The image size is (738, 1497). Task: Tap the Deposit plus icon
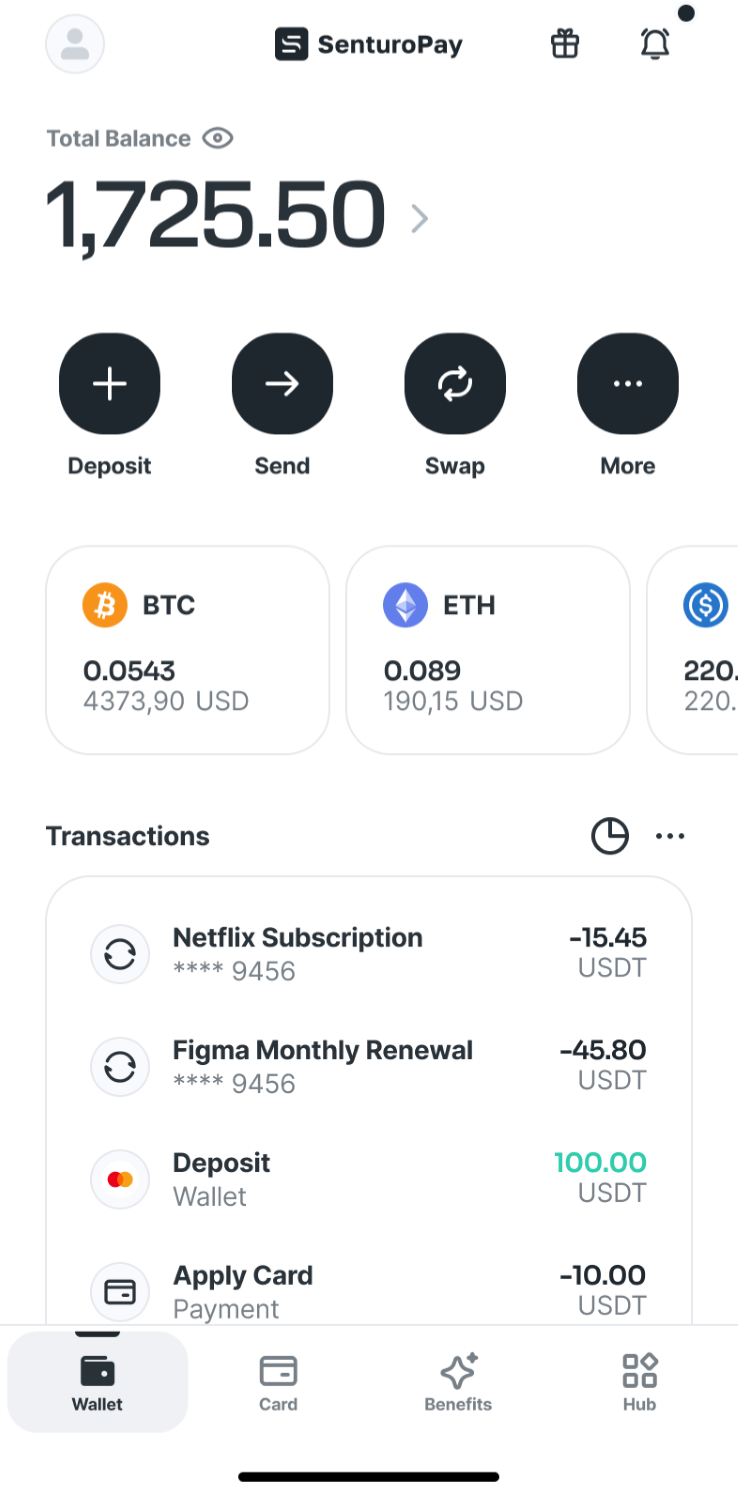tap(109, 384)
